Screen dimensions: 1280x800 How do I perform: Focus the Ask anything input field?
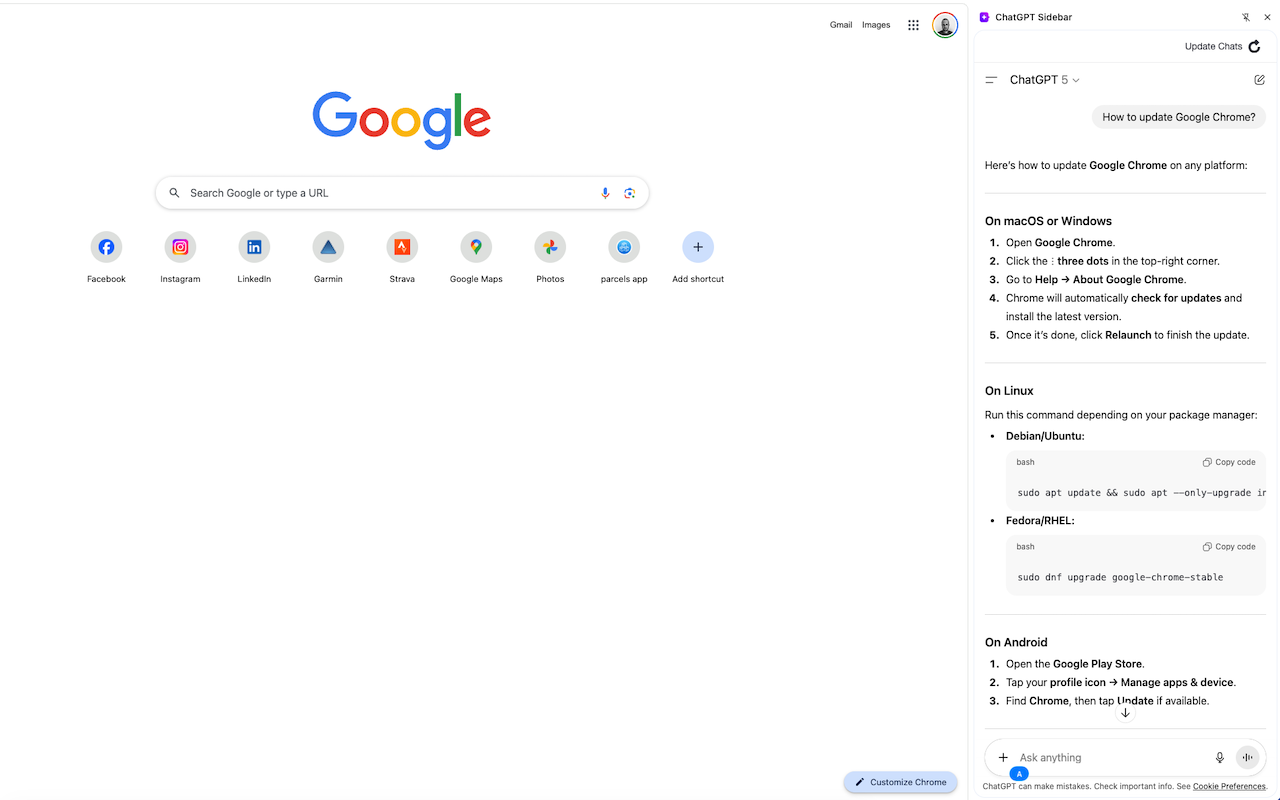point(1110,758)
